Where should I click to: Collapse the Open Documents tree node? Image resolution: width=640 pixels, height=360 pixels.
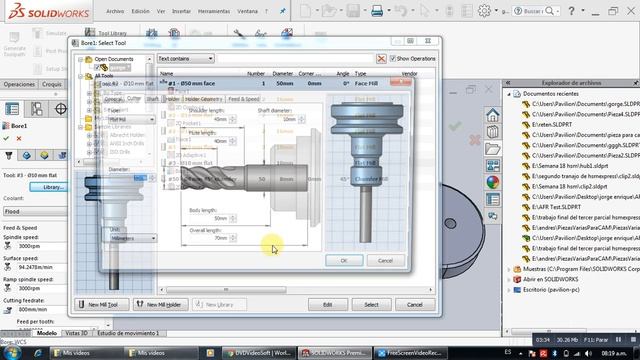[80, 59]
